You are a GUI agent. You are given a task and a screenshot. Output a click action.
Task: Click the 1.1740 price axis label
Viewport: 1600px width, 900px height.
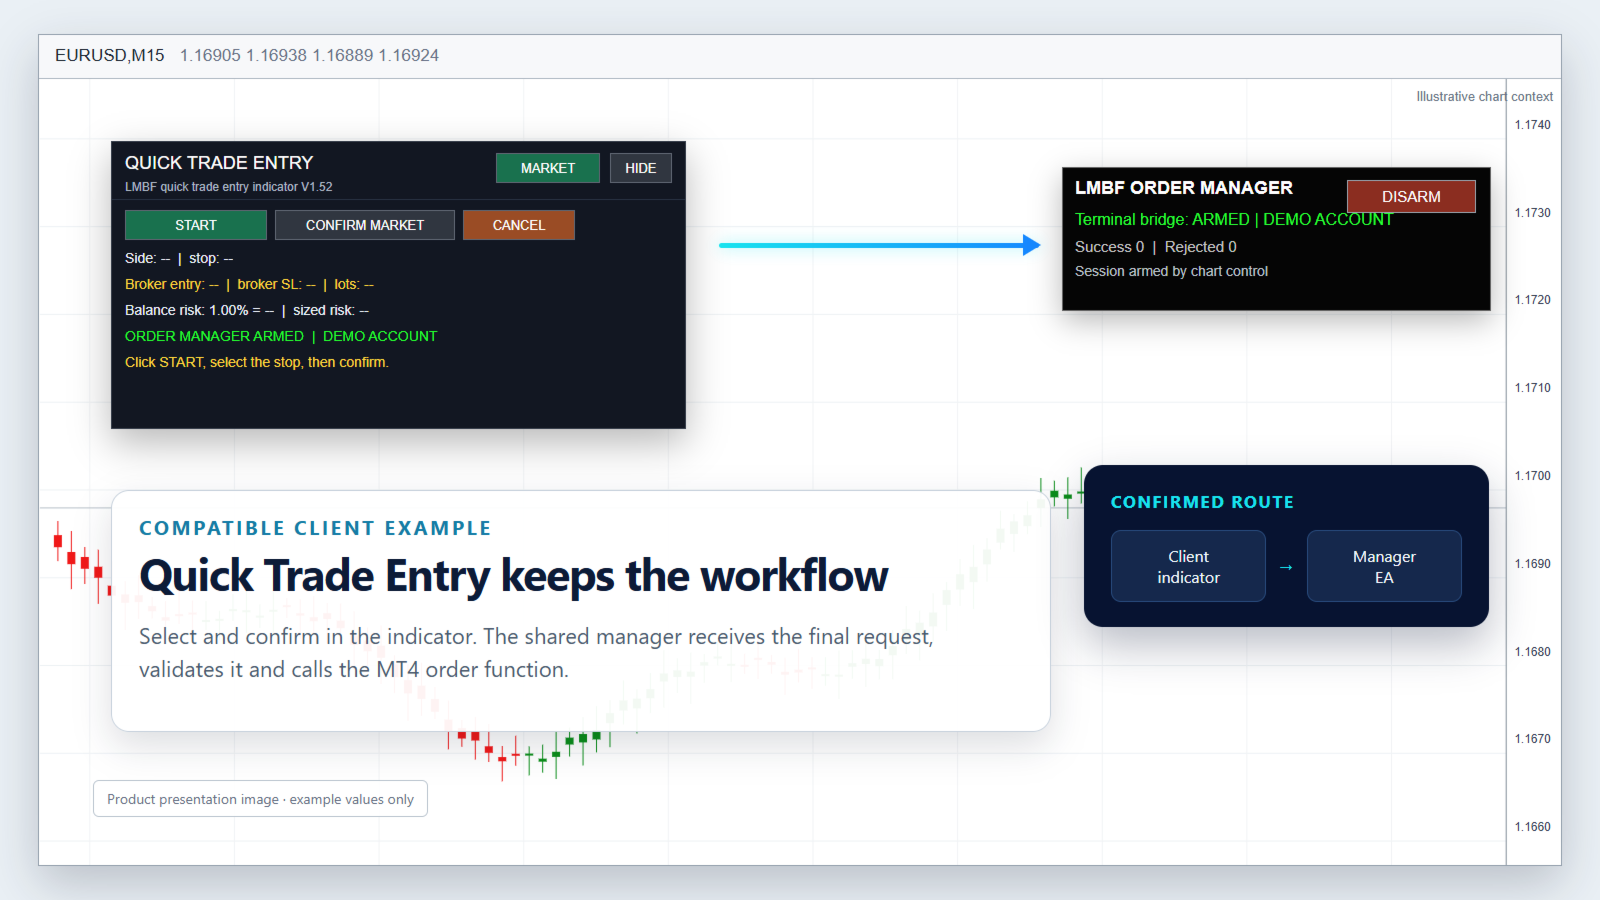(x=1533, y=125)
